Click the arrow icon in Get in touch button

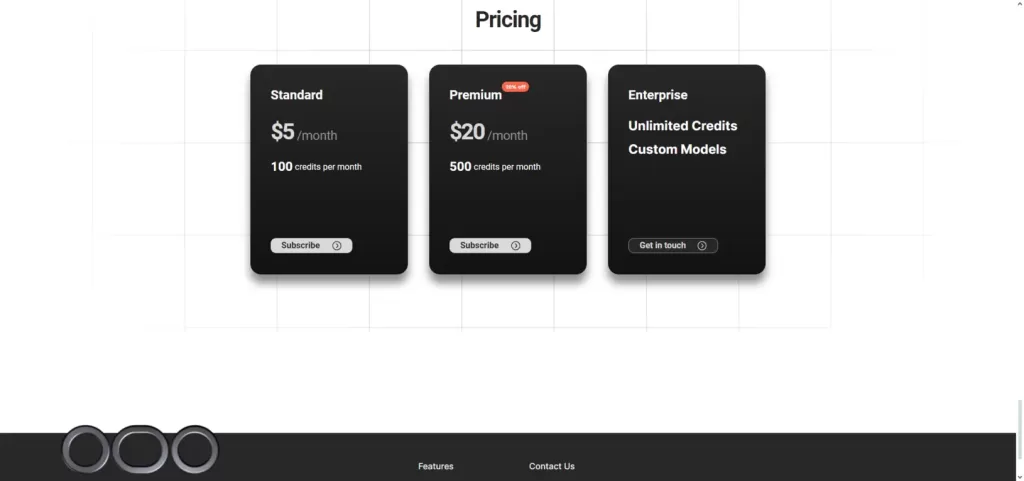(x=702, y=245)
